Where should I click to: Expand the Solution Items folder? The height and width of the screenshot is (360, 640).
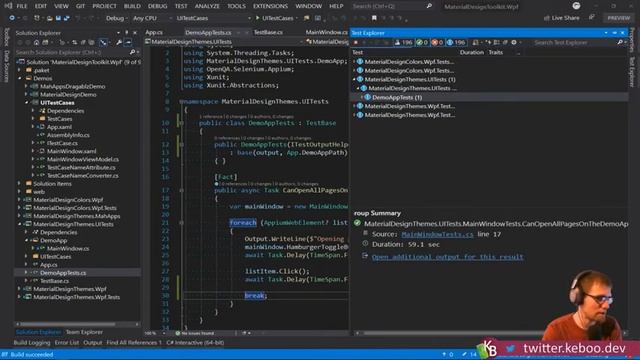pyautogui.click(x=20, y=184)
